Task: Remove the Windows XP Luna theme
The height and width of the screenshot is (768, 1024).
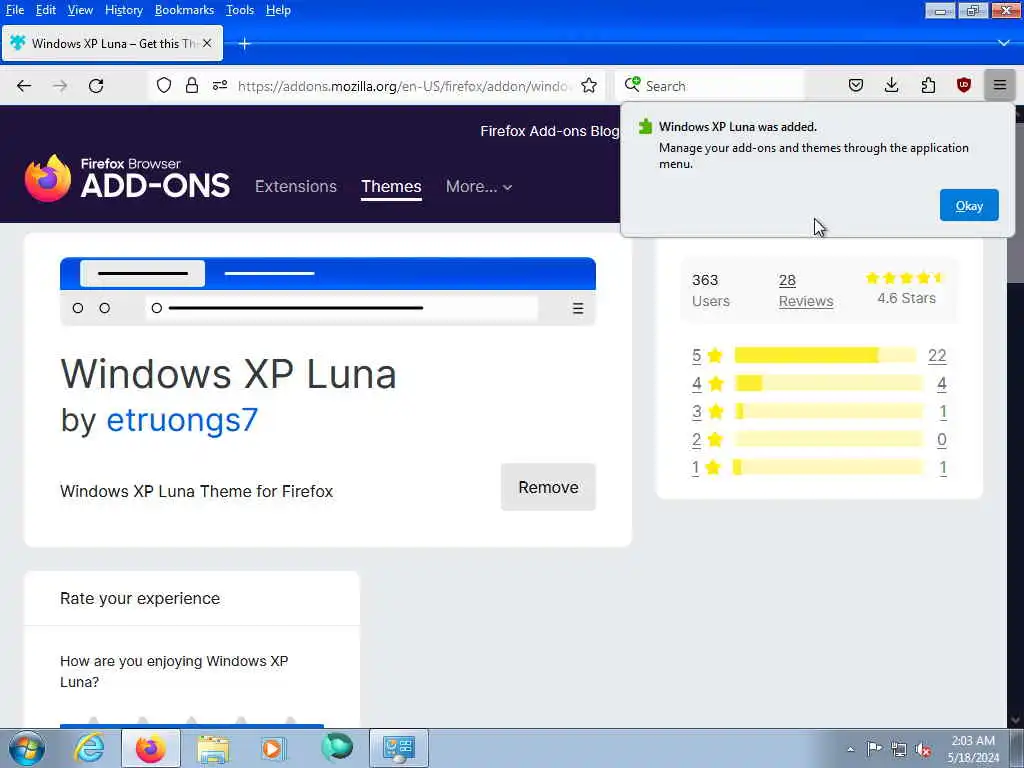Action: [548, 487]
